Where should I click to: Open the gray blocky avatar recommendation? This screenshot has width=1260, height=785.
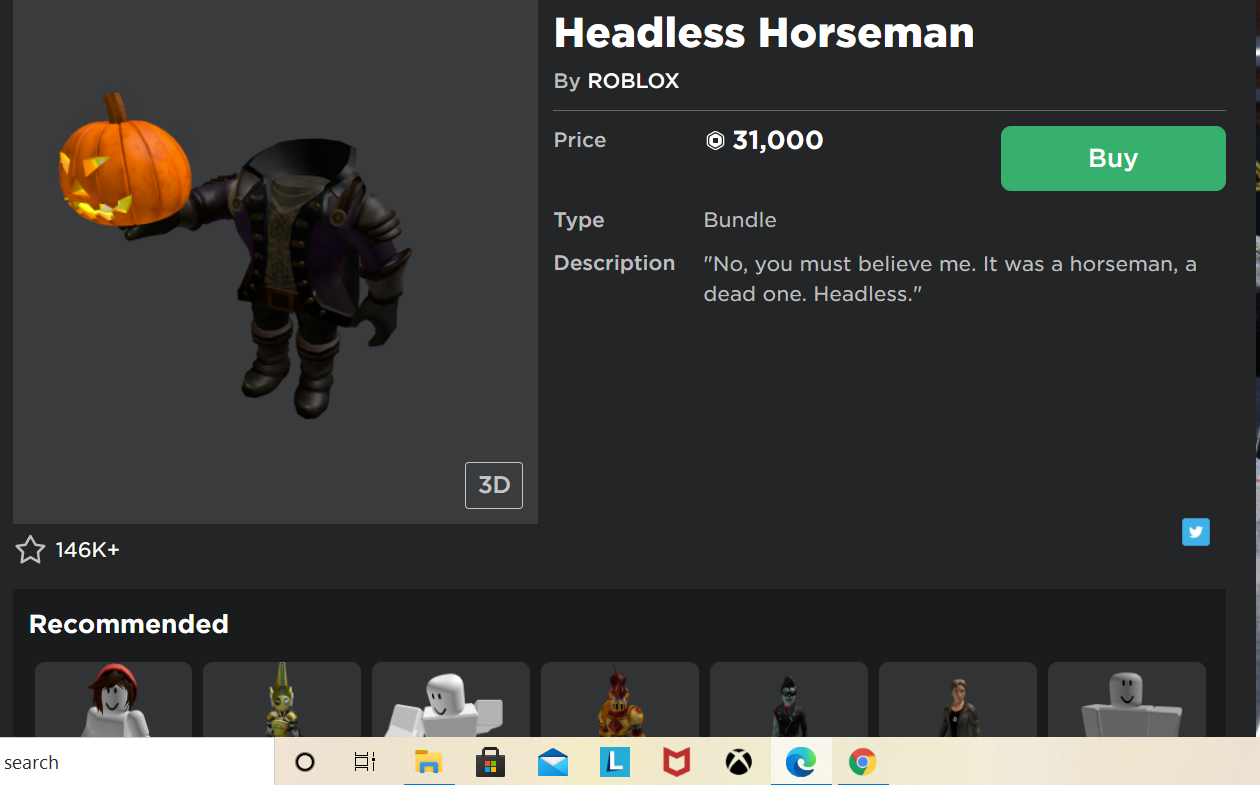point(1127,700)
